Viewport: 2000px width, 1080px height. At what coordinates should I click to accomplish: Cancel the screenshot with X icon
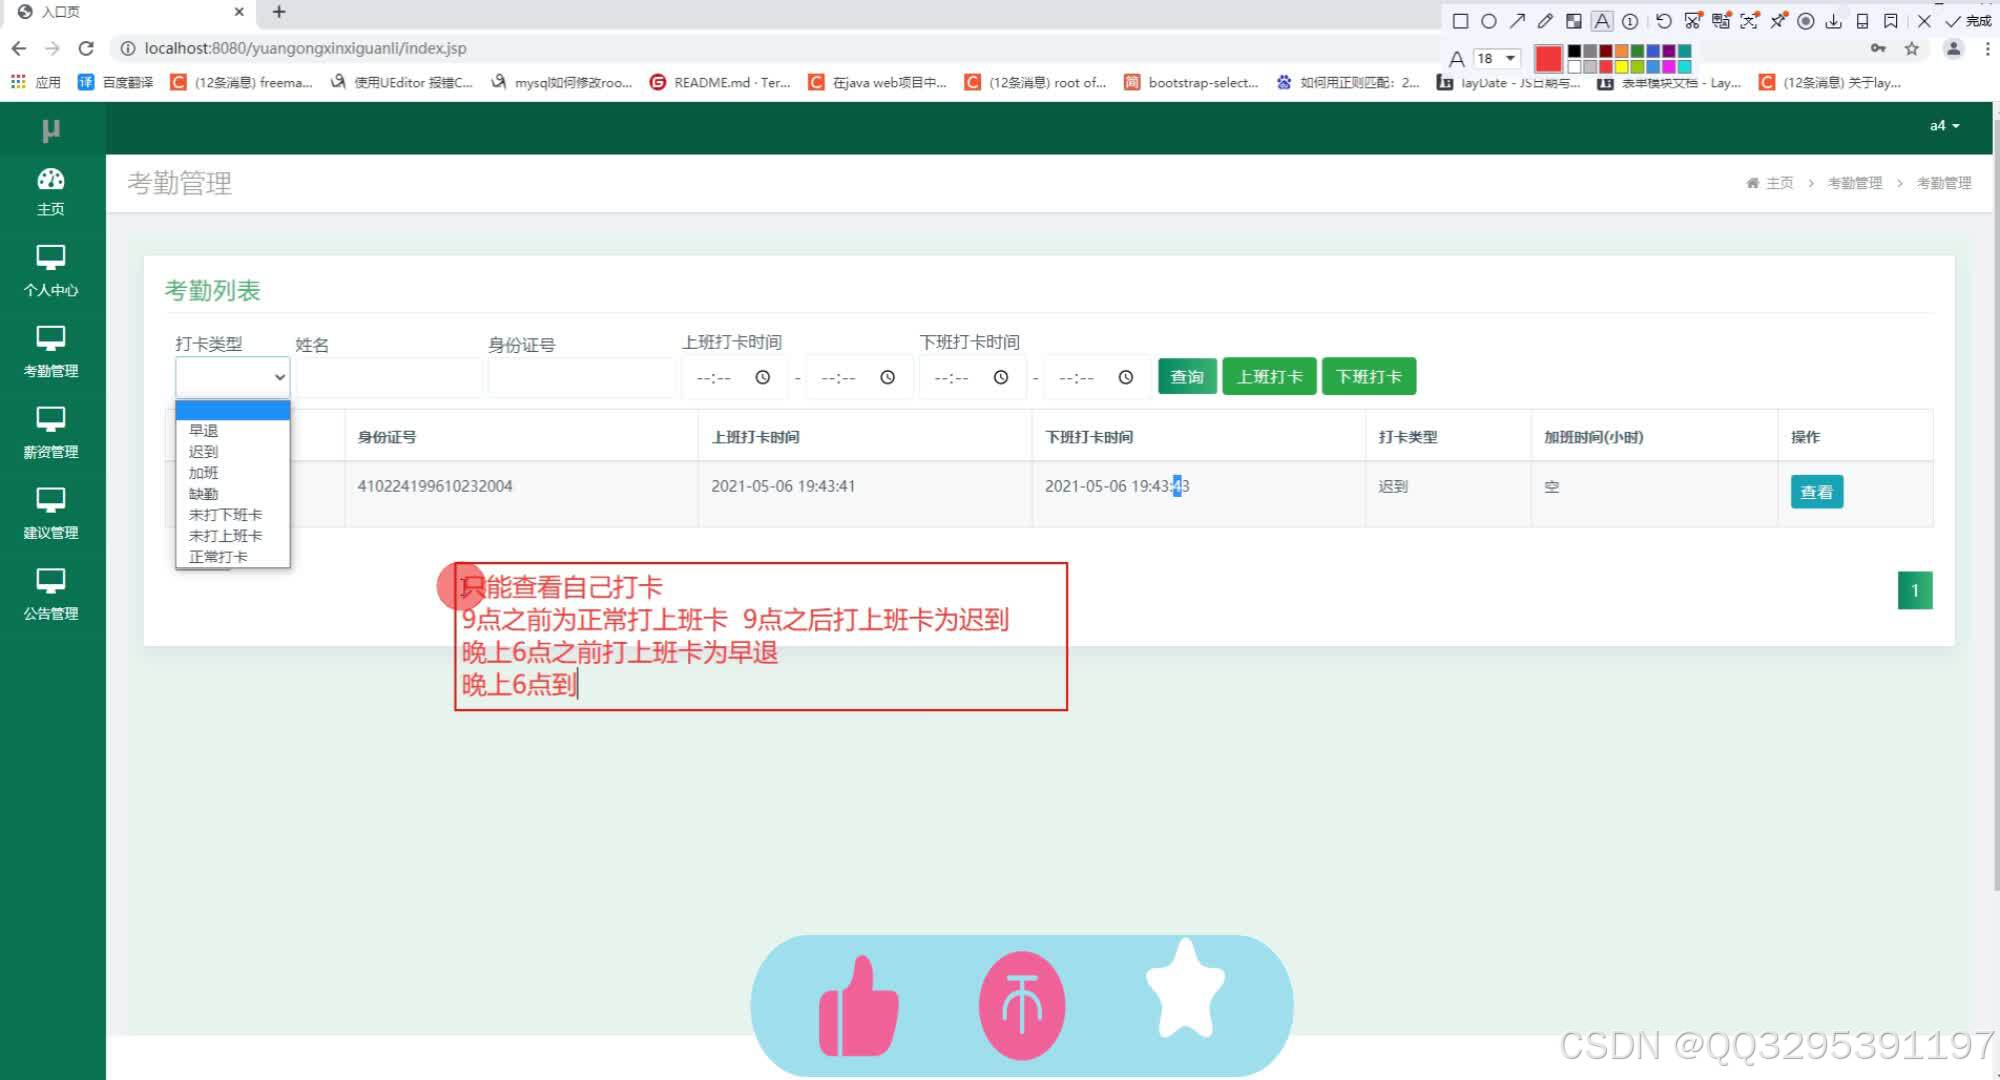pyautogui.click(x=1924, y=21)
